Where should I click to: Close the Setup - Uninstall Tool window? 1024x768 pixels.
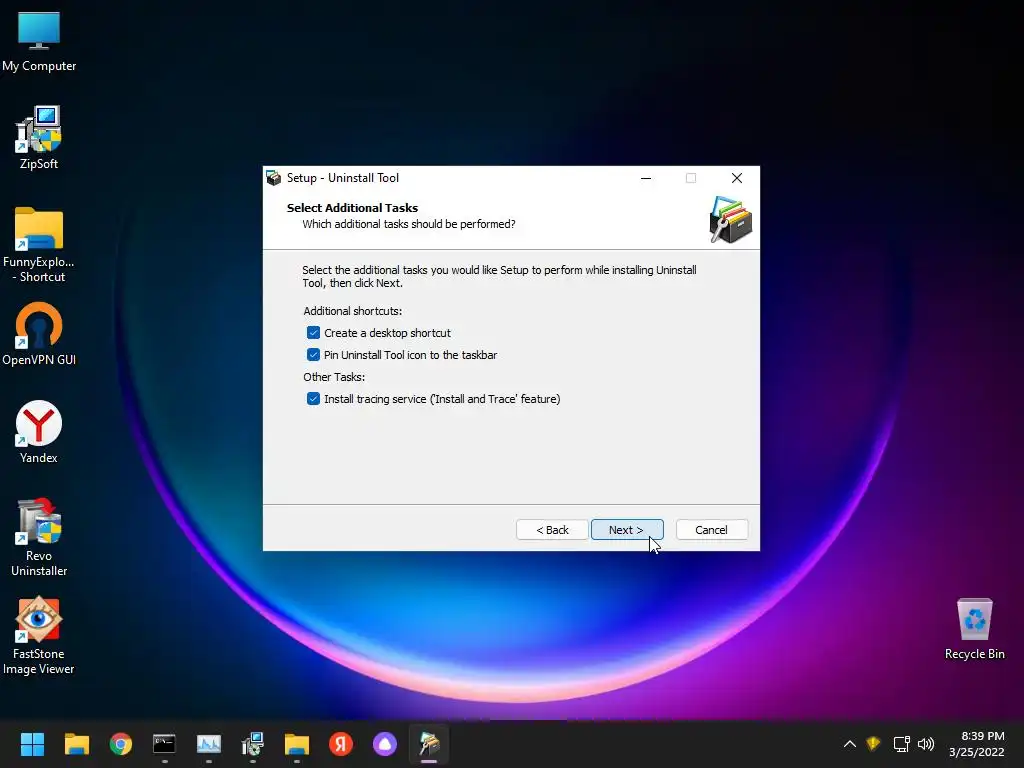coord(737,178)
